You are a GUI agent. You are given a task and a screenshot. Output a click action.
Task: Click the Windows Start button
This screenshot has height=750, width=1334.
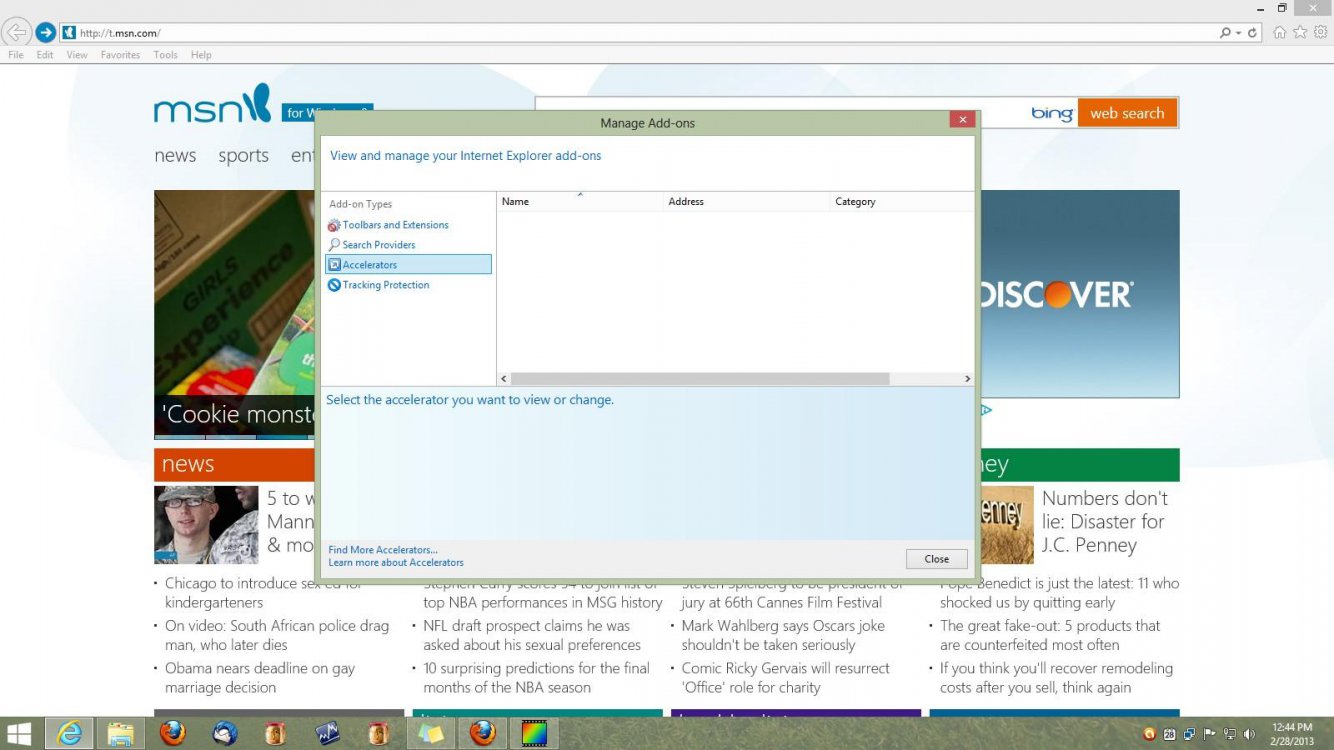(x=19, y=733)
